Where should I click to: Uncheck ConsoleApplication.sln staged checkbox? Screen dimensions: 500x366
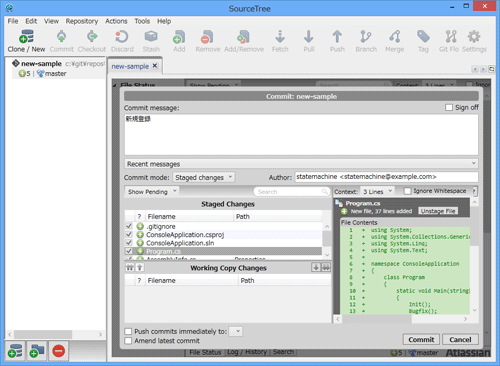tap(129, 243)
